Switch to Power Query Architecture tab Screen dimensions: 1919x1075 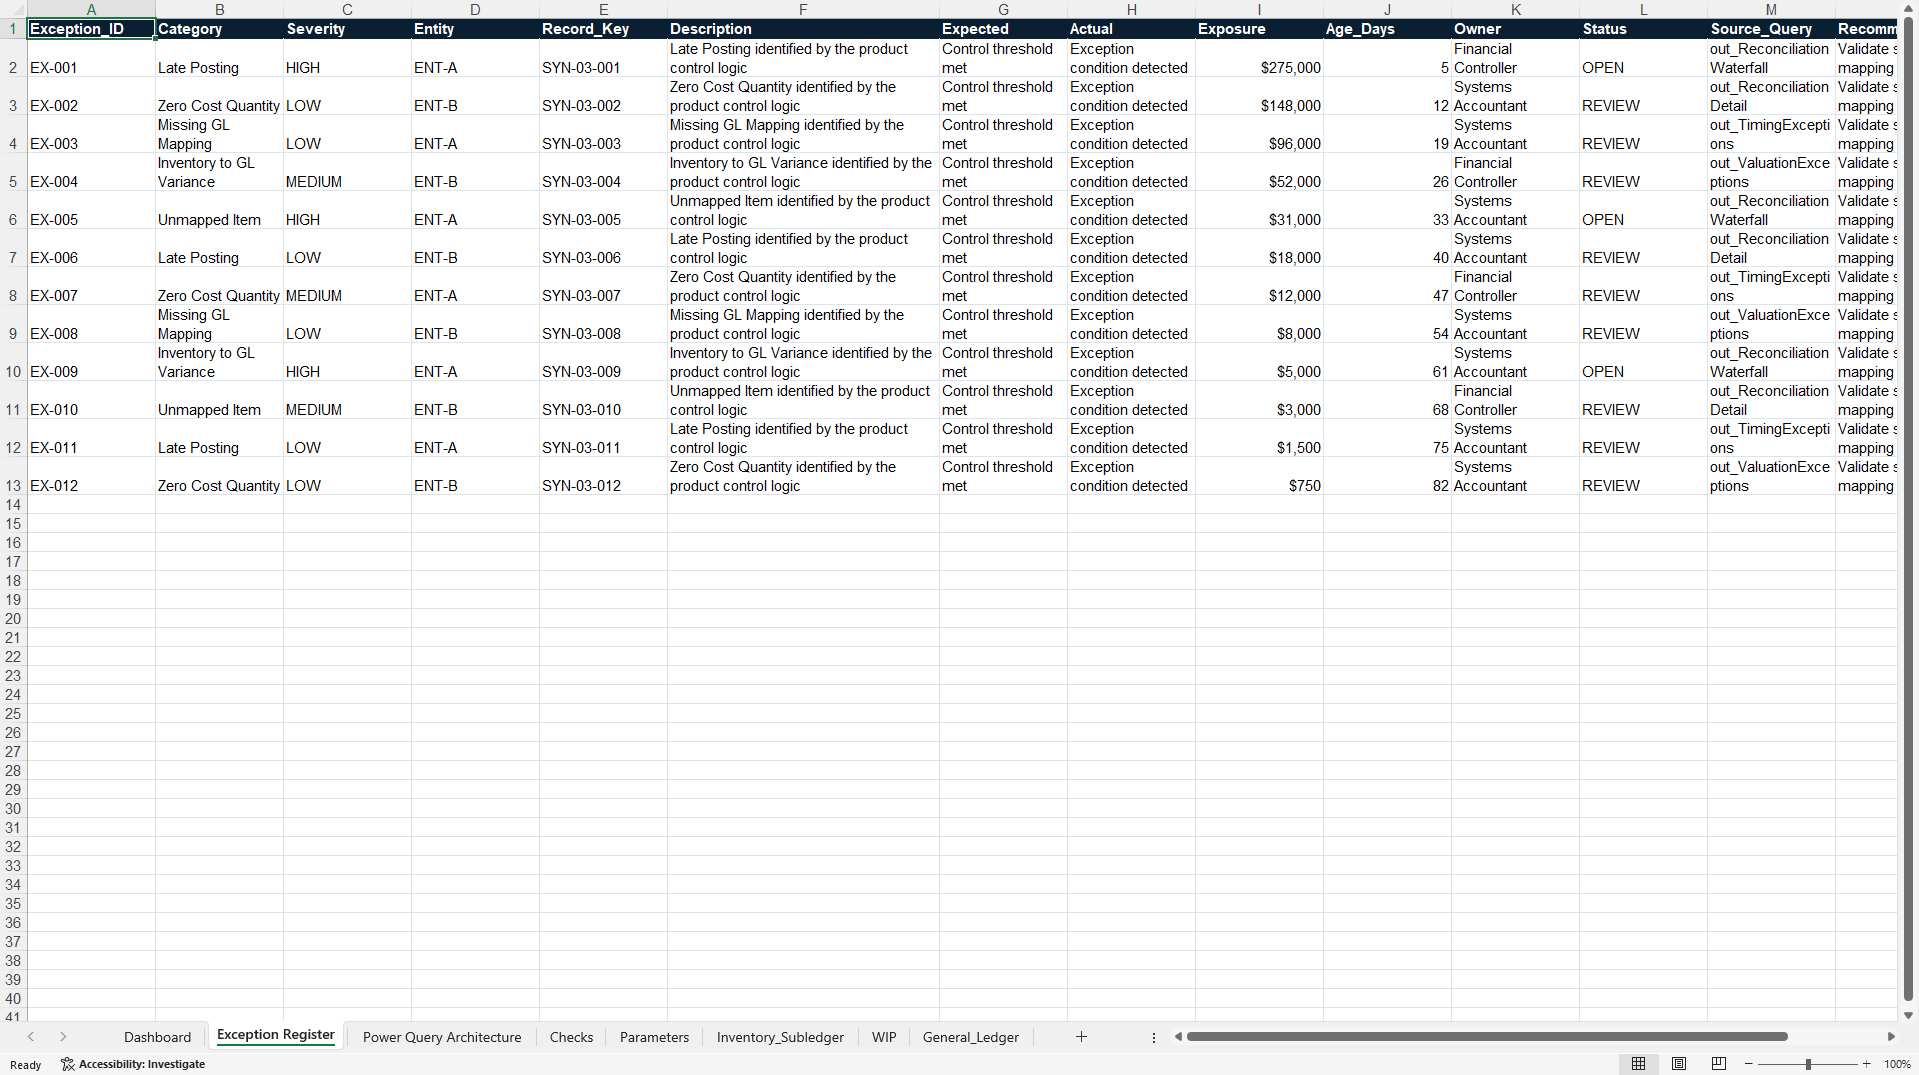(x=442, y=1037)
